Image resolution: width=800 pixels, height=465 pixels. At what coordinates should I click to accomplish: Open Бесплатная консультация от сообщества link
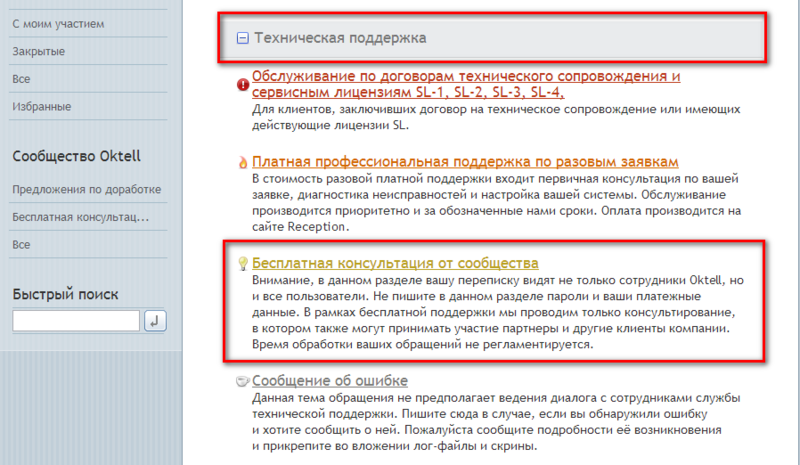pyautogui.click(x=395, y=263)
